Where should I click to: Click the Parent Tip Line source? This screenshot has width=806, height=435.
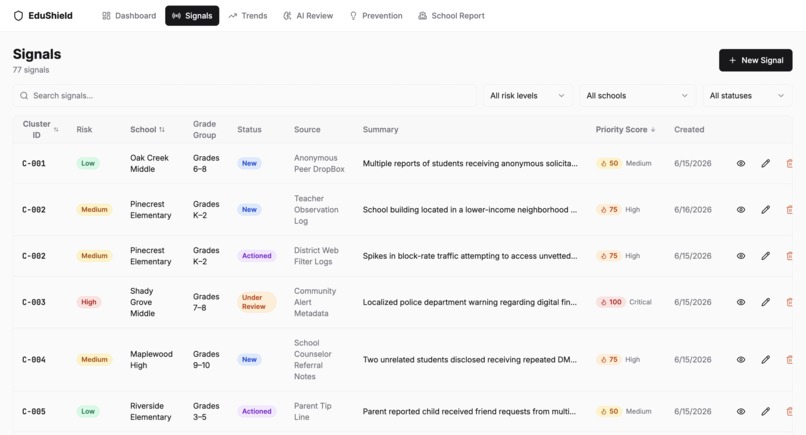[x=313, y=411]
